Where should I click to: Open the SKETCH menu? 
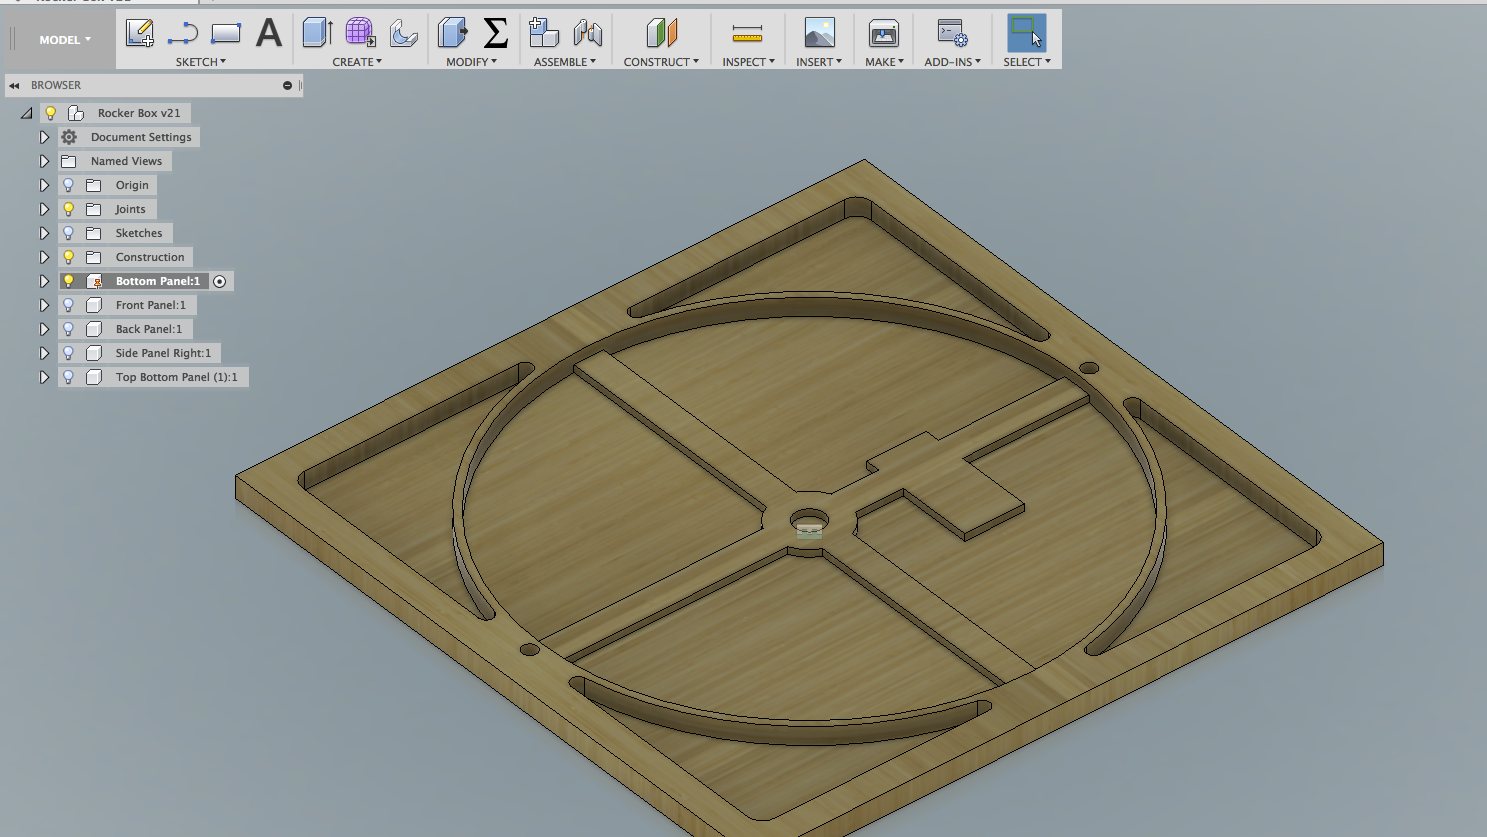[x=200, y=62]
